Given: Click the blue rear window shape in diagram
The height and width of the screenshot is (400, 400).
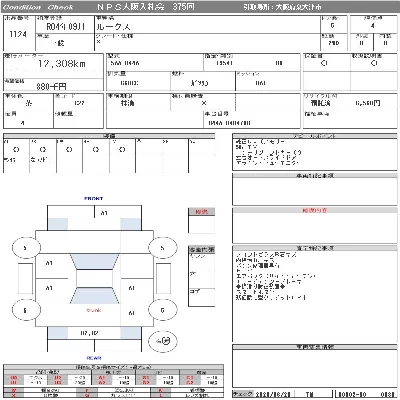Looking at the screenshot, I should 94,295.
